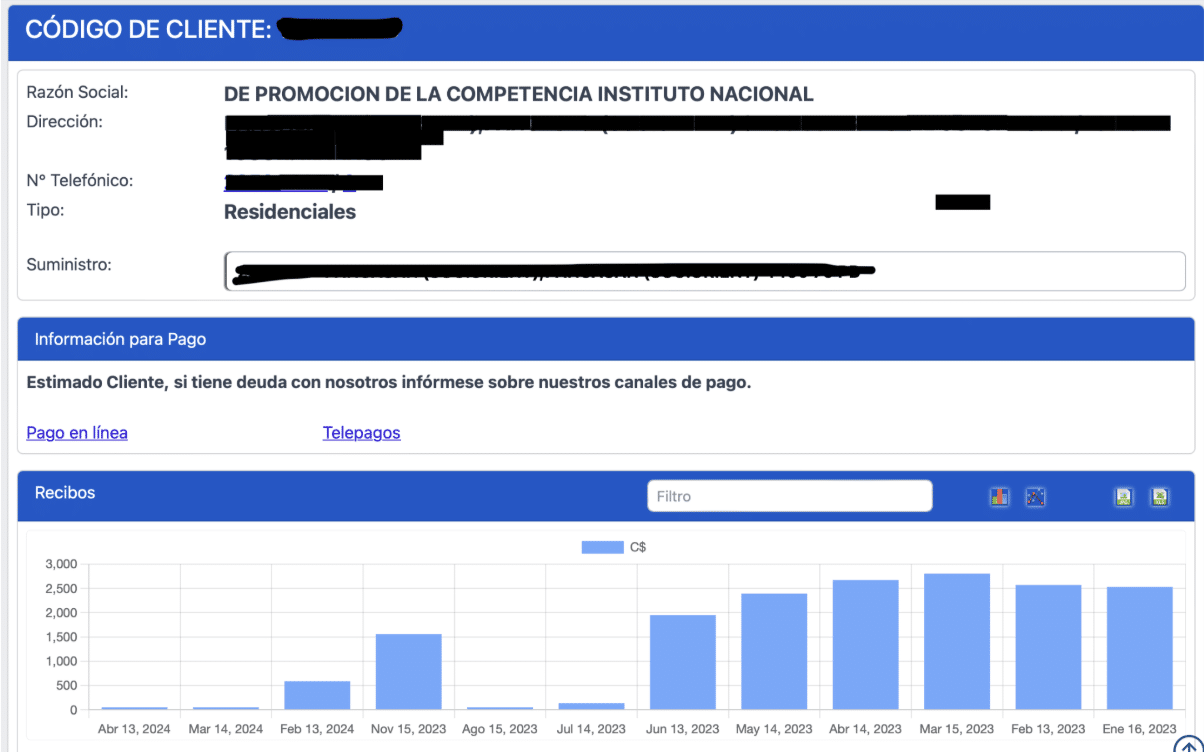Export receipts chart as PNG image
Image resolution: width=1204 pixels, height=752 pixels.
[1123, 496]
